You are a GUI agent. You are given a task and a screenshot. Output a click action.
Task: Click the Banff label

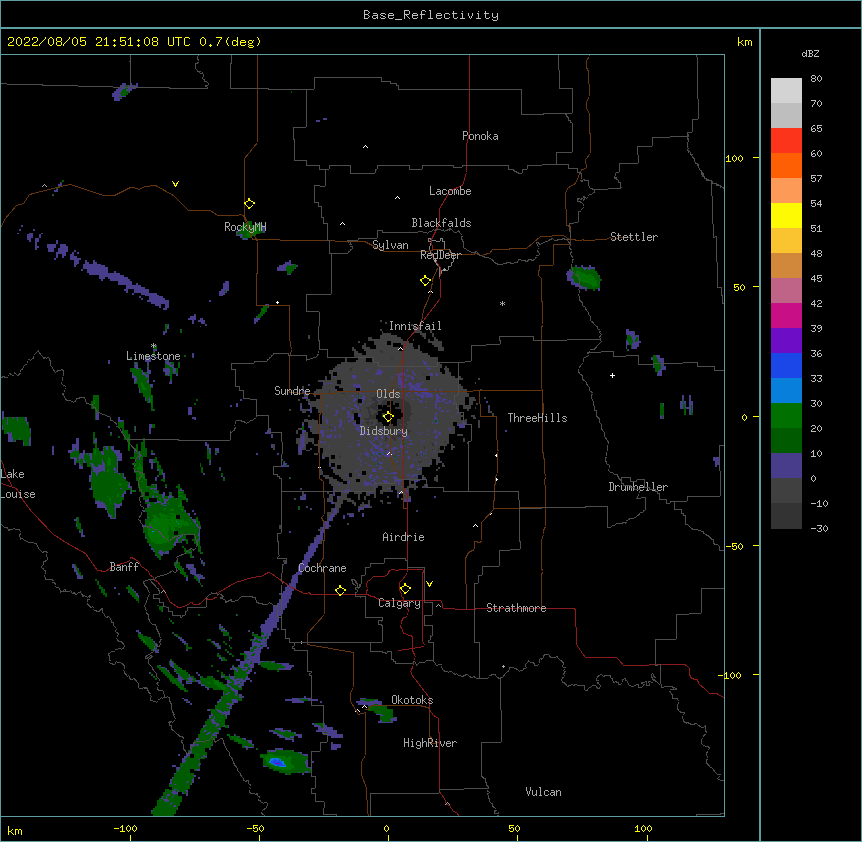click(124, 567)
